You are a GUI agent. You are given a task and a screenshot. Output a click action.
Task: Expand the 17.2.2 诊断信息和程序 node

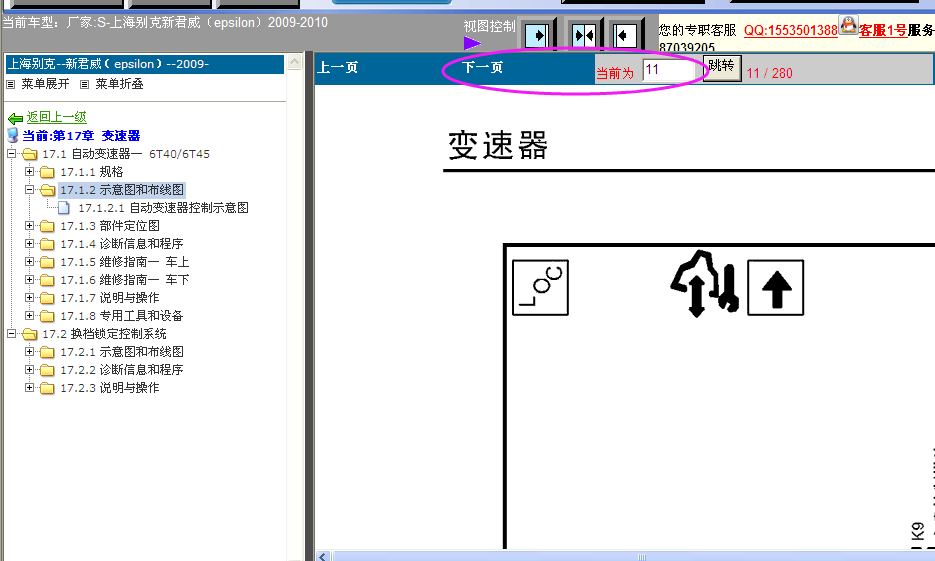29,369
